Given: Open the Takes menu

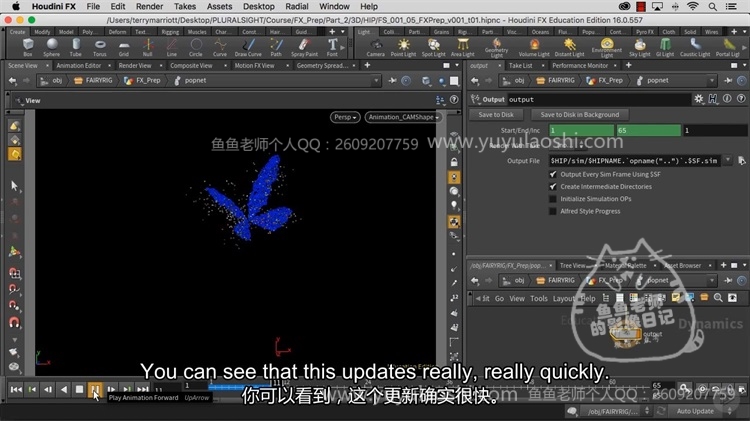Looking at the screenshot, I should (185, 6).
